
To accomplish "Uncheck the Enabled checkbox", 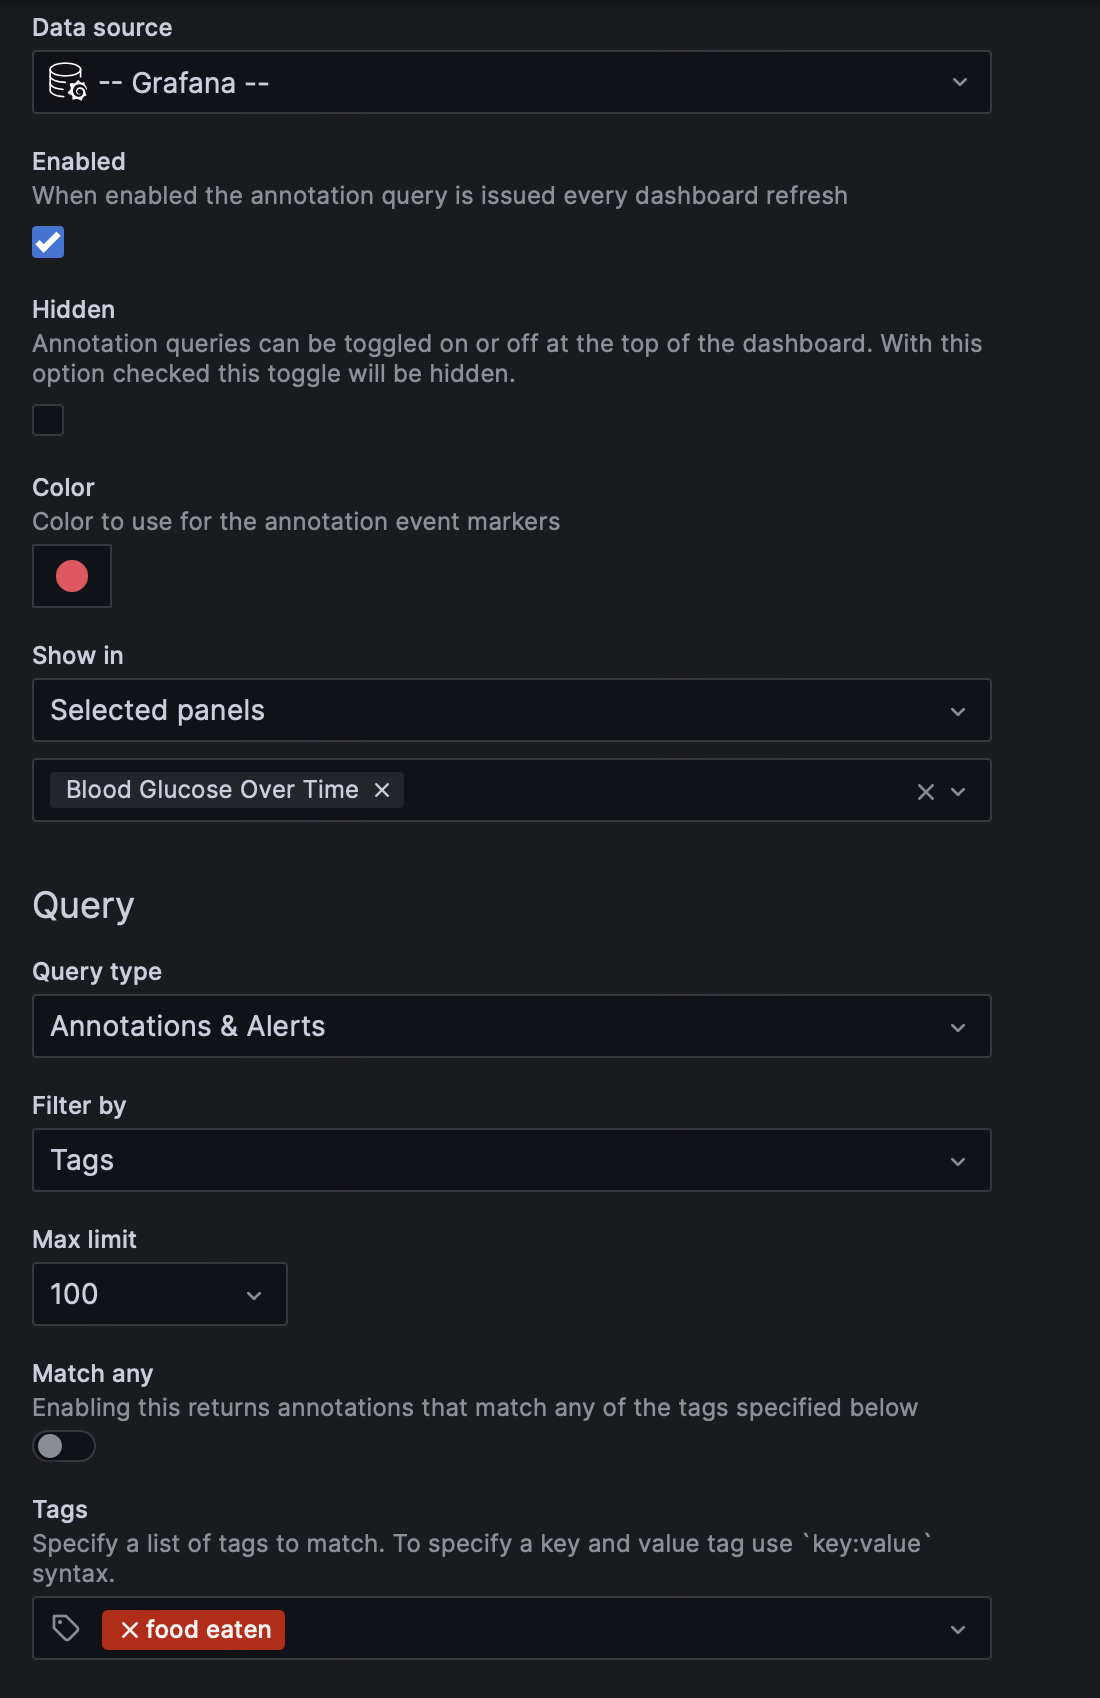I will tap(48, 242).
